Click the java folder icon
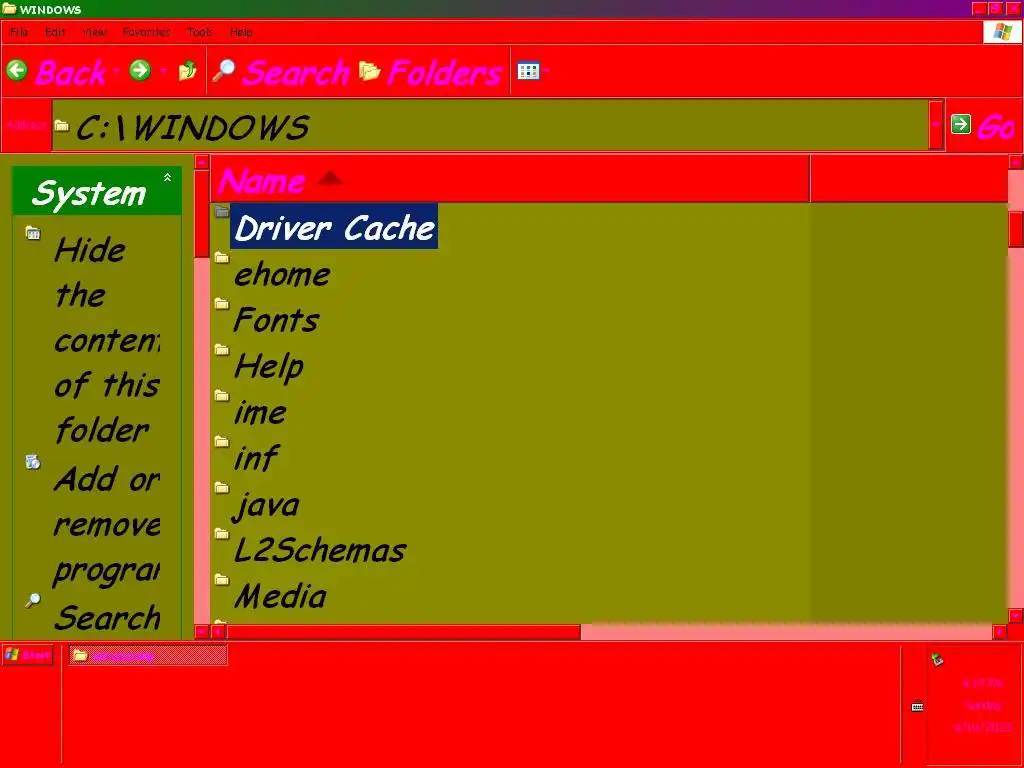The width and height of the screenshot is (1024, 768). (222, 488)
